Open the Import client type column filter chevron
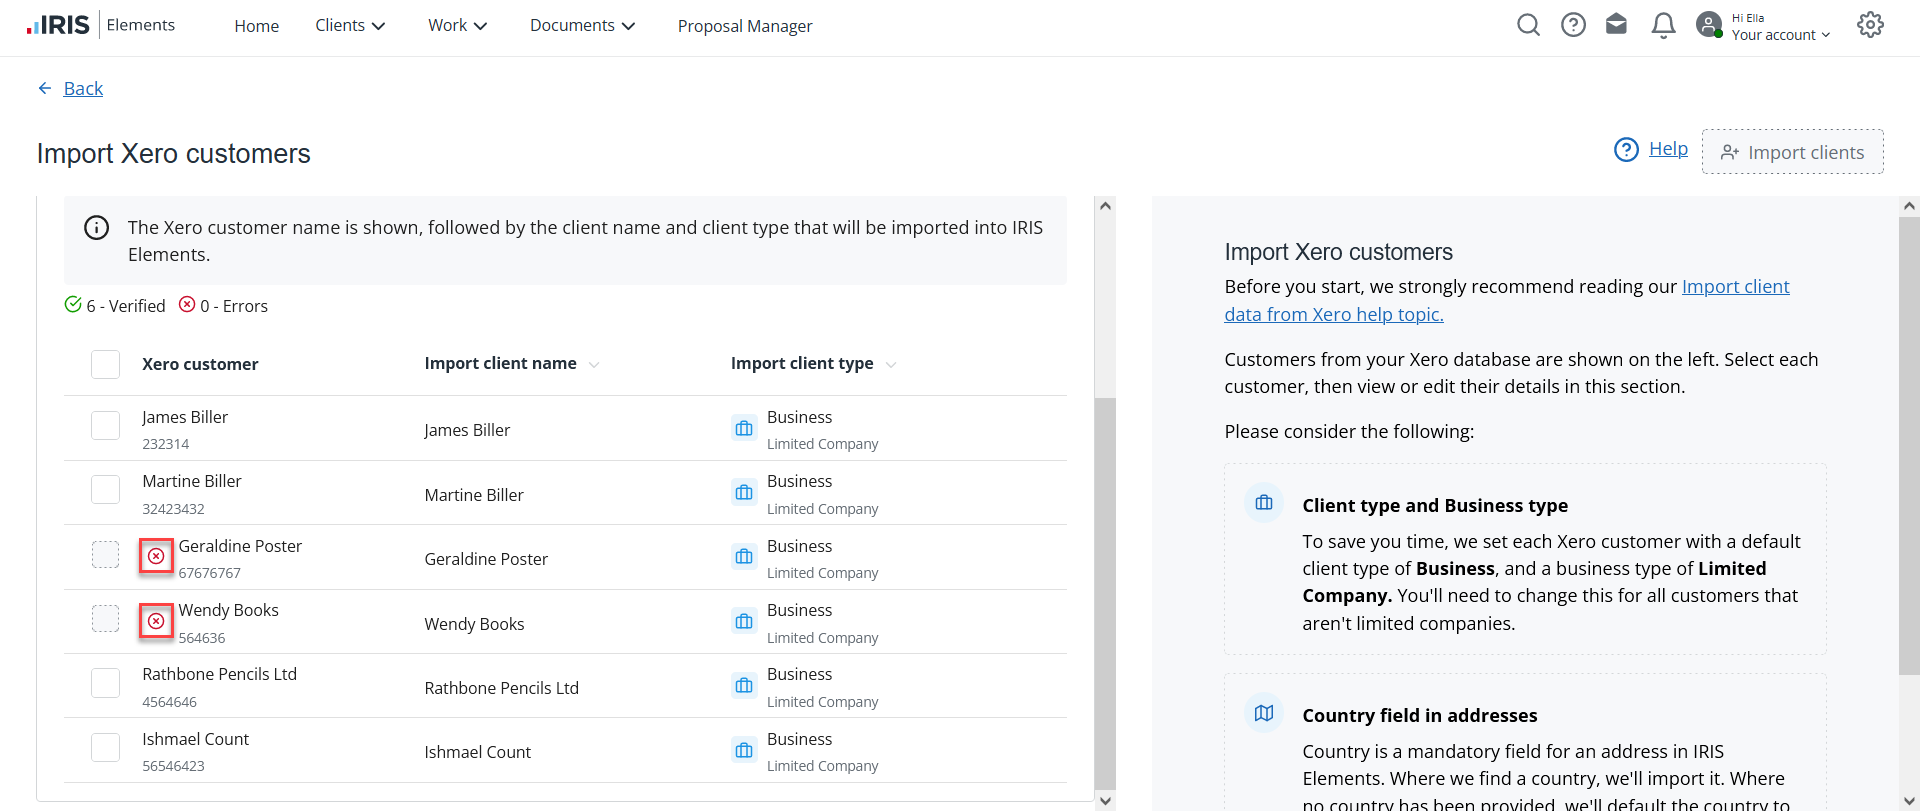Viewport: 1920px width, 811px height. [891, 365]
